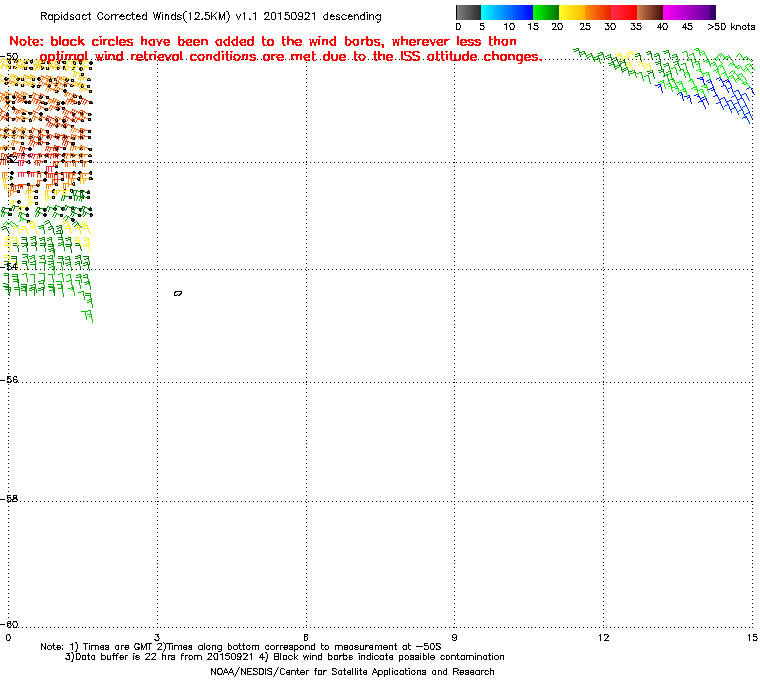Click the '10' label under the color scale
The width and height of the screenshot is (760, 688).
point(509,27)
